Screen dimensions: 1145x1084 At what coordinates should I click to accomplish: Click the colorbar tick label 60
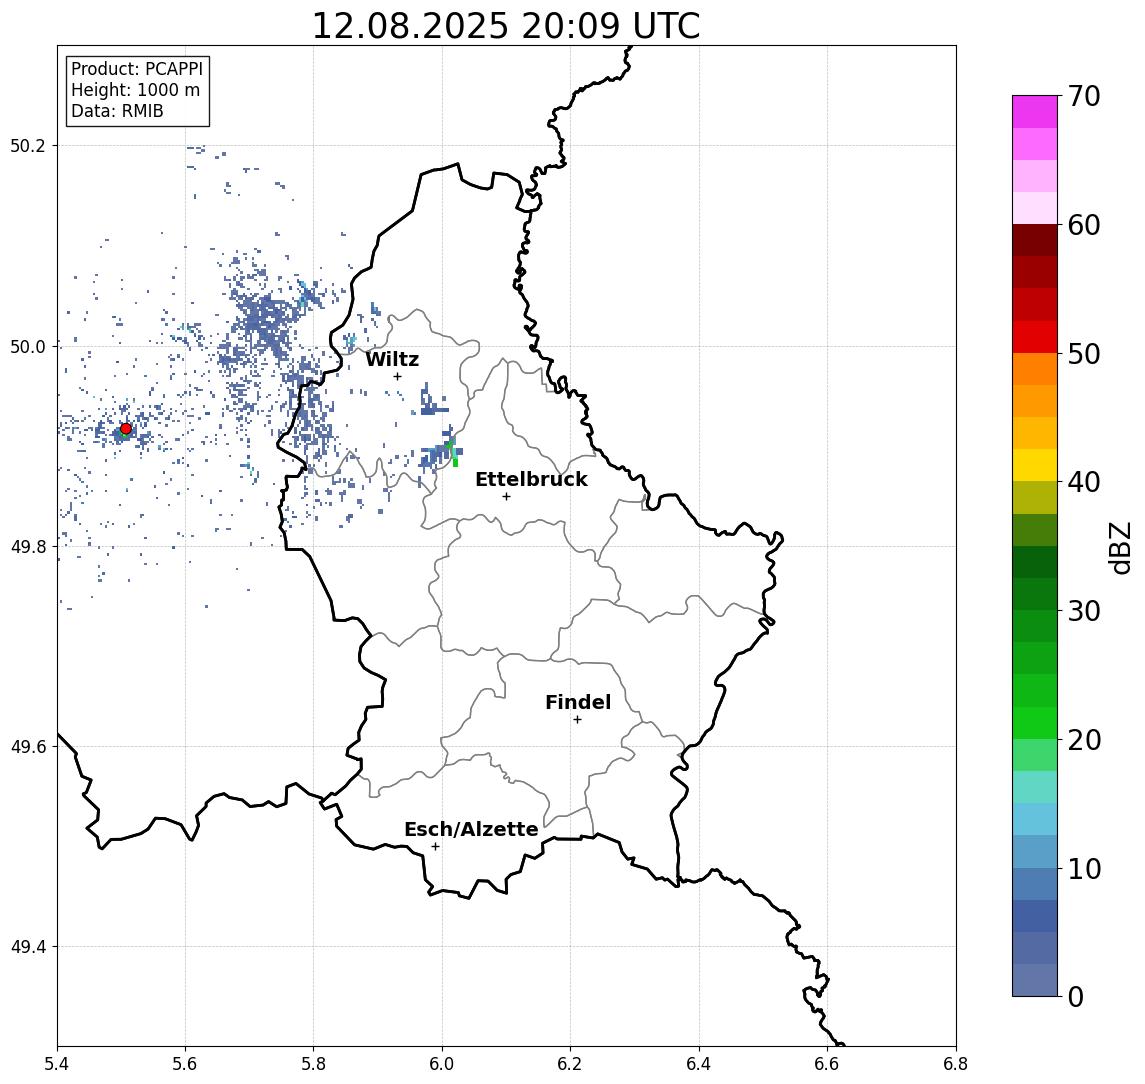pos(1084,226)
